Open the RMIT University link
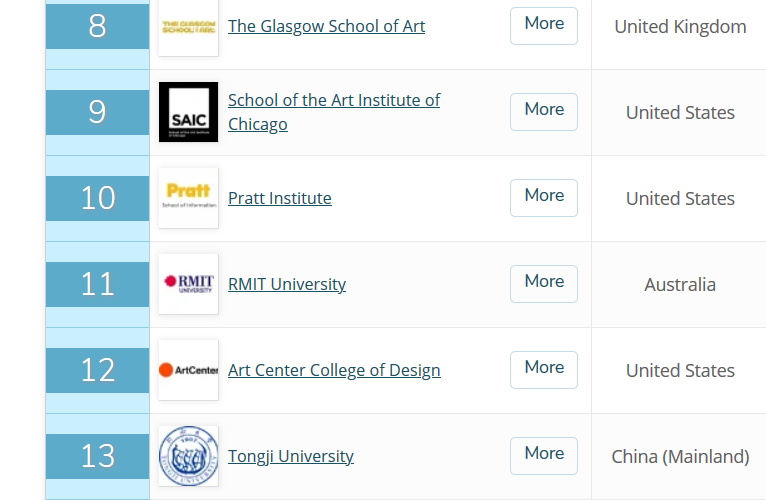This screenshot has height=500, width=766. pos(286,284)
